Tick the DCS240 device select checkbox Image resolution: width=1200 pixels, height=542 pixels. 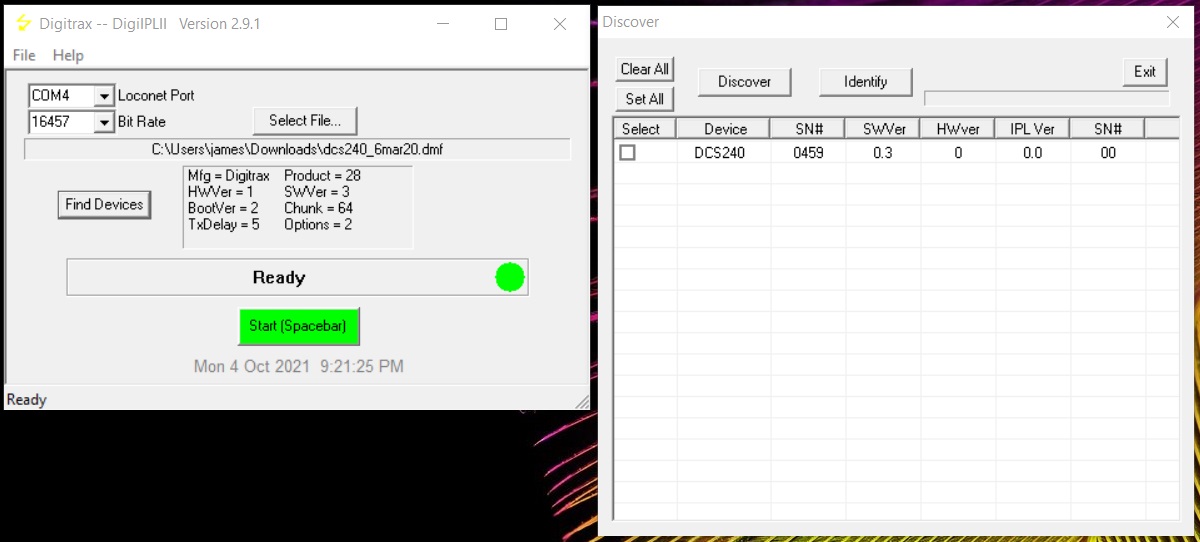click(x=627, y=153)
